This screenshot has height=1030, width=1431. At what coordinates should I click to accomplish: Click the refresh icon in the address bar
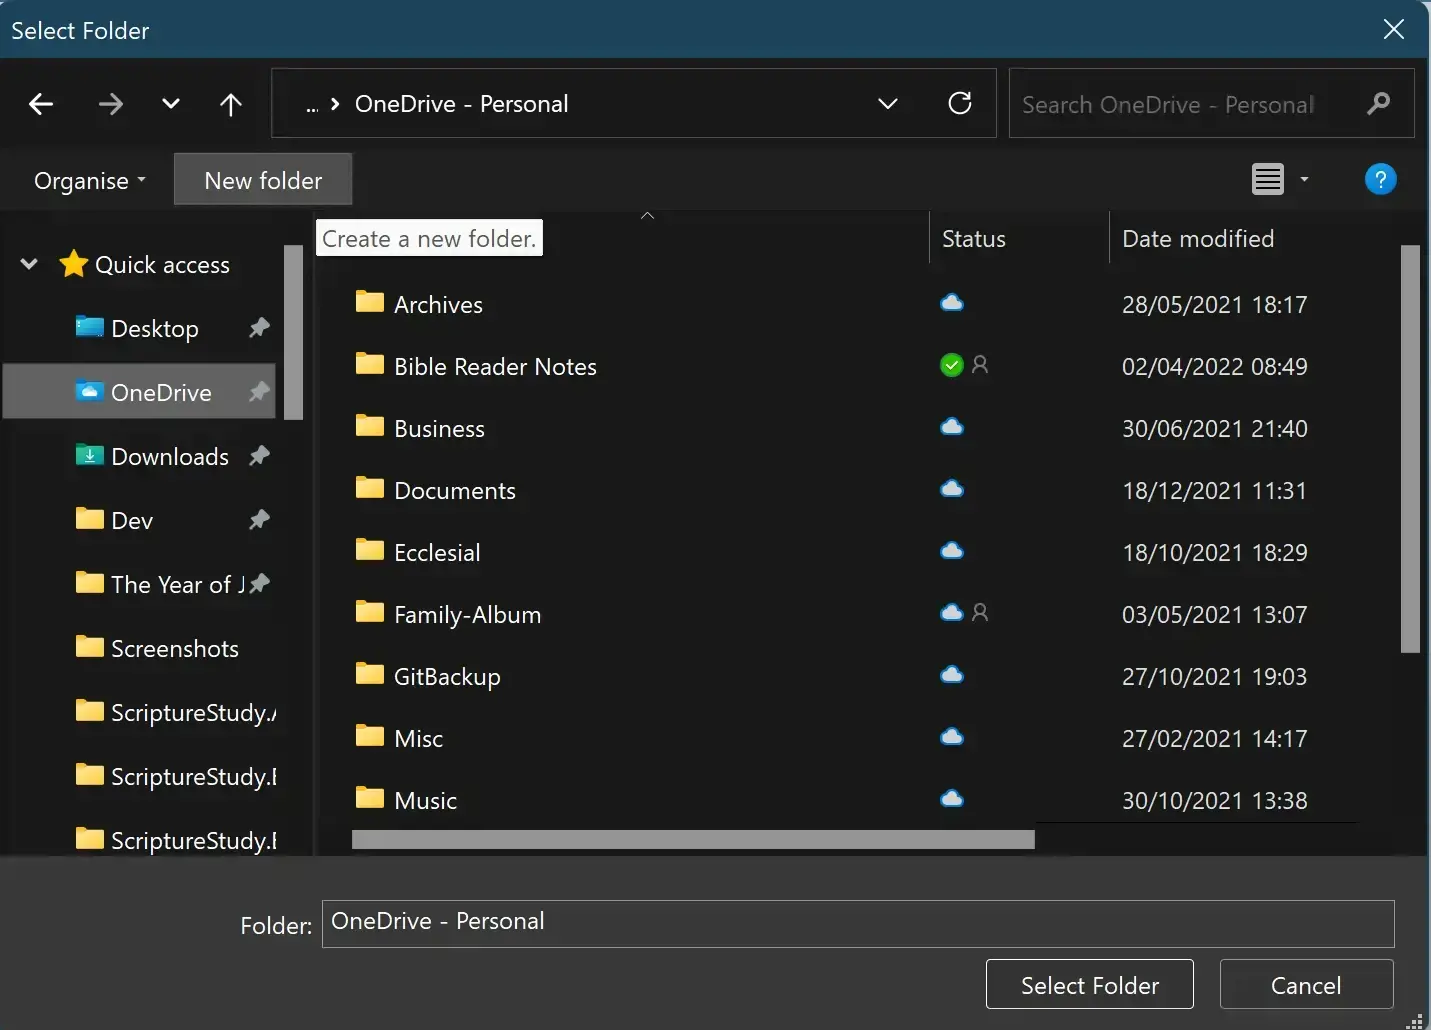pyautogui.click(x=960, y=103)
